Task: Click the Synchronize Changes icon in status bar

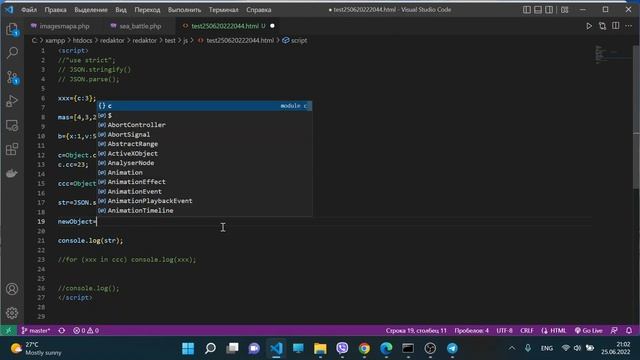Action: pos(62,330)
